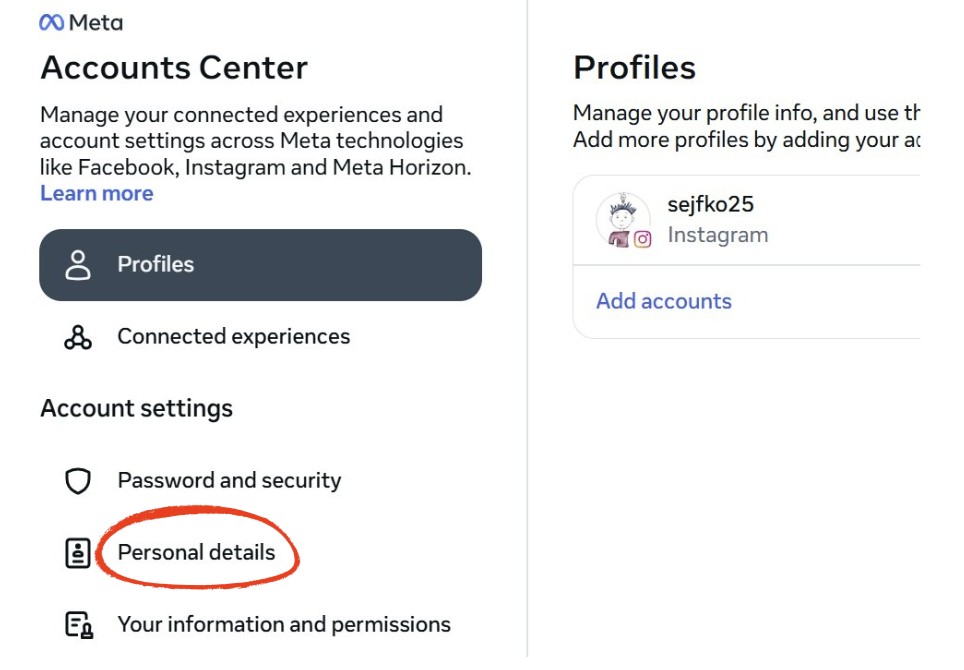Click the person icon beside Profiles

(78, 265)
